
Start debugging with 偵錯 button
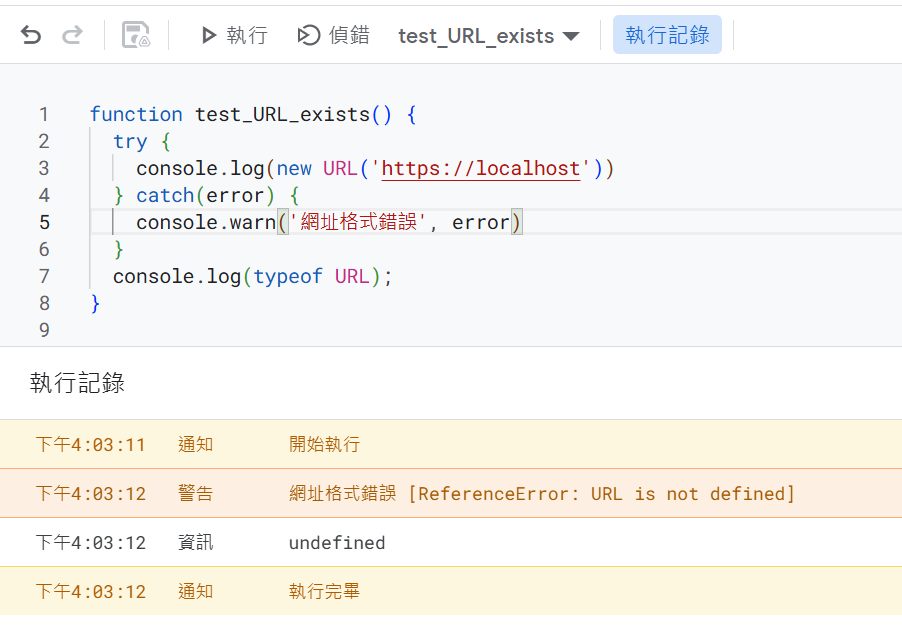coord(333,35)
